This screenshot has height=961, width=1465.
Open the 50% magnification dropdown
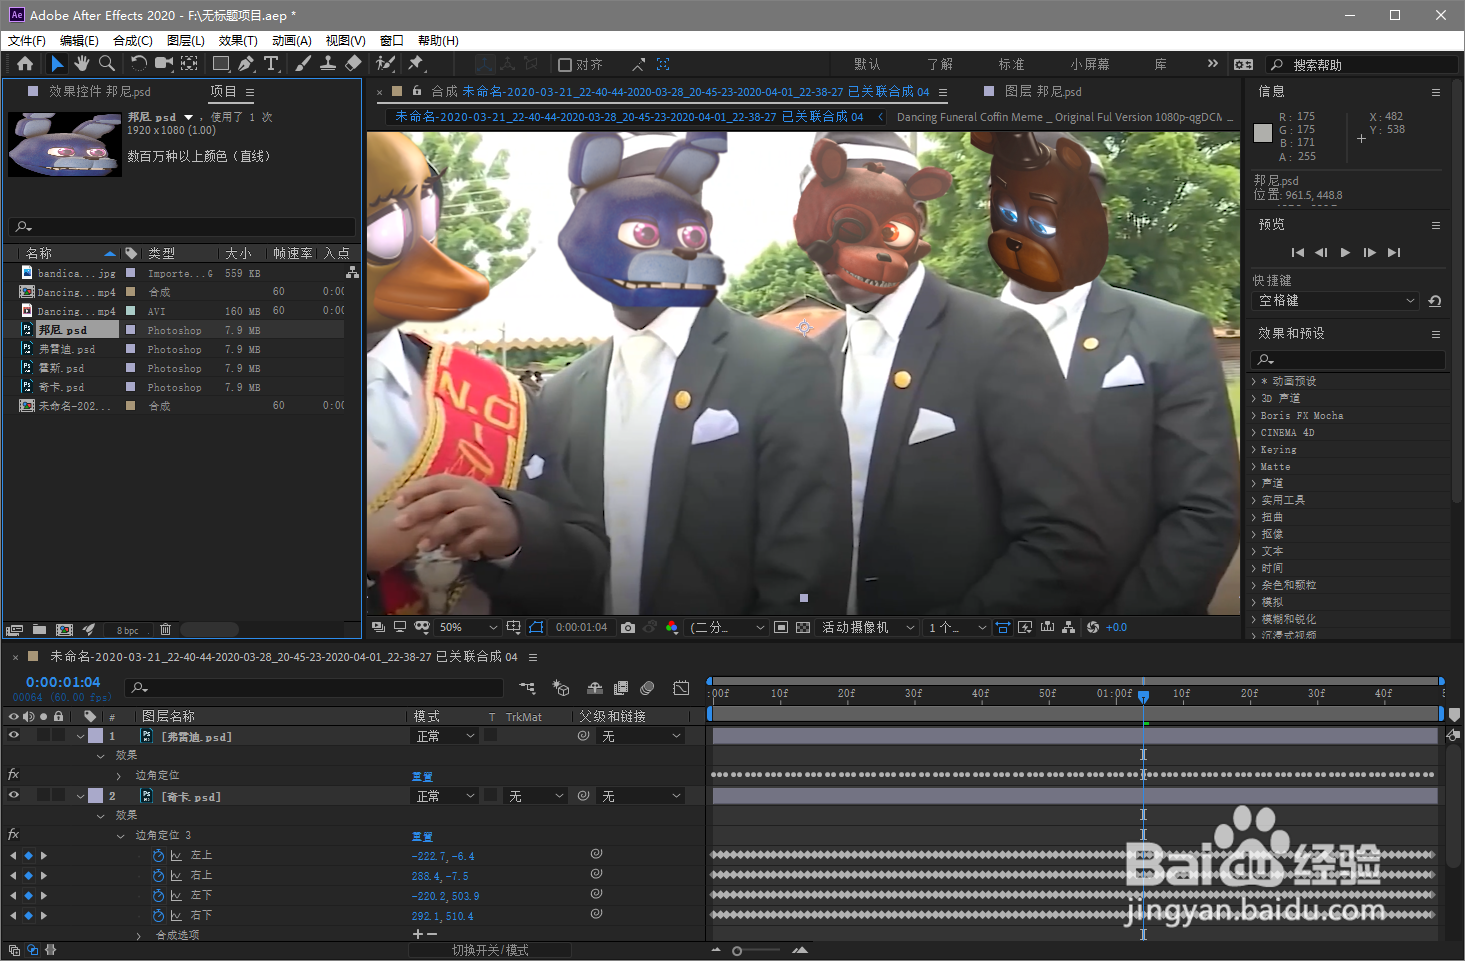(x=469, y=628)
